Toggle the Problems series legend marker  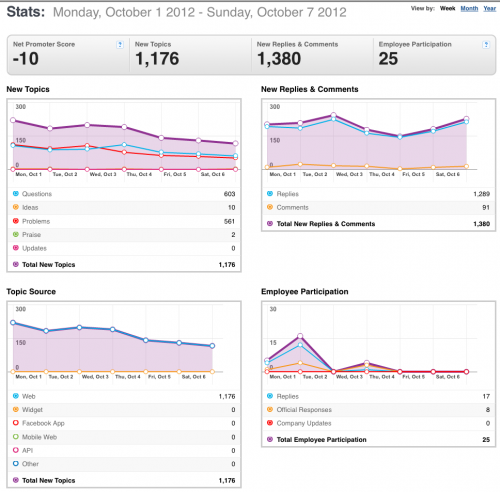click(x=16, y=221)
